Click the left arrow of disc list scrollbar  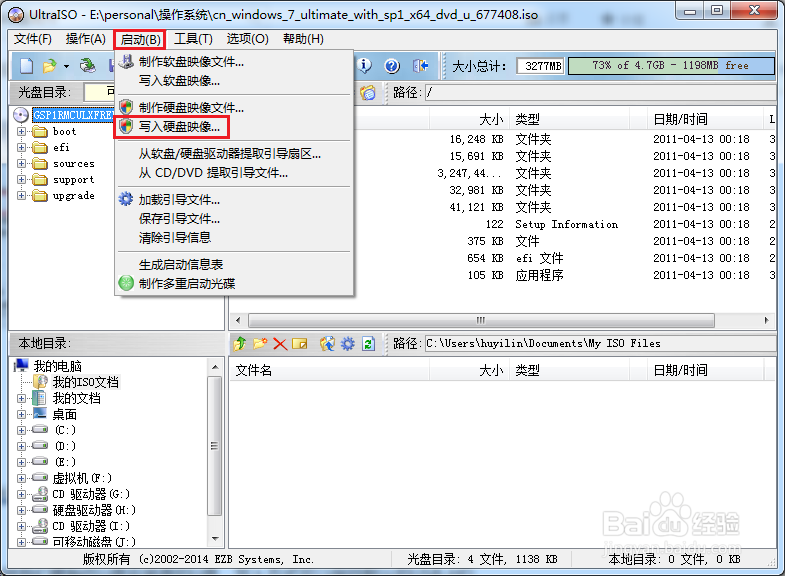(x=238, y=320)
